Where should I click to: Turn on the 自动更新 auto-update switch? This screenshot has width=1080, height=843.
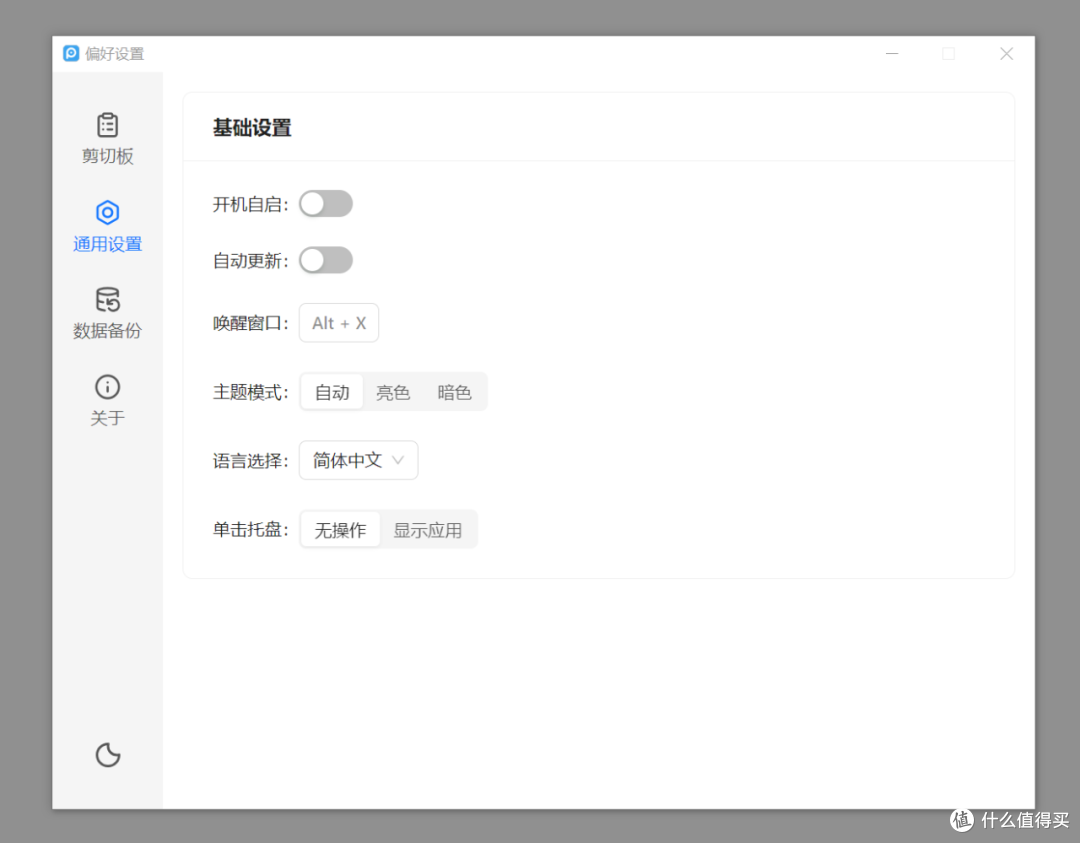click(326, 260)
